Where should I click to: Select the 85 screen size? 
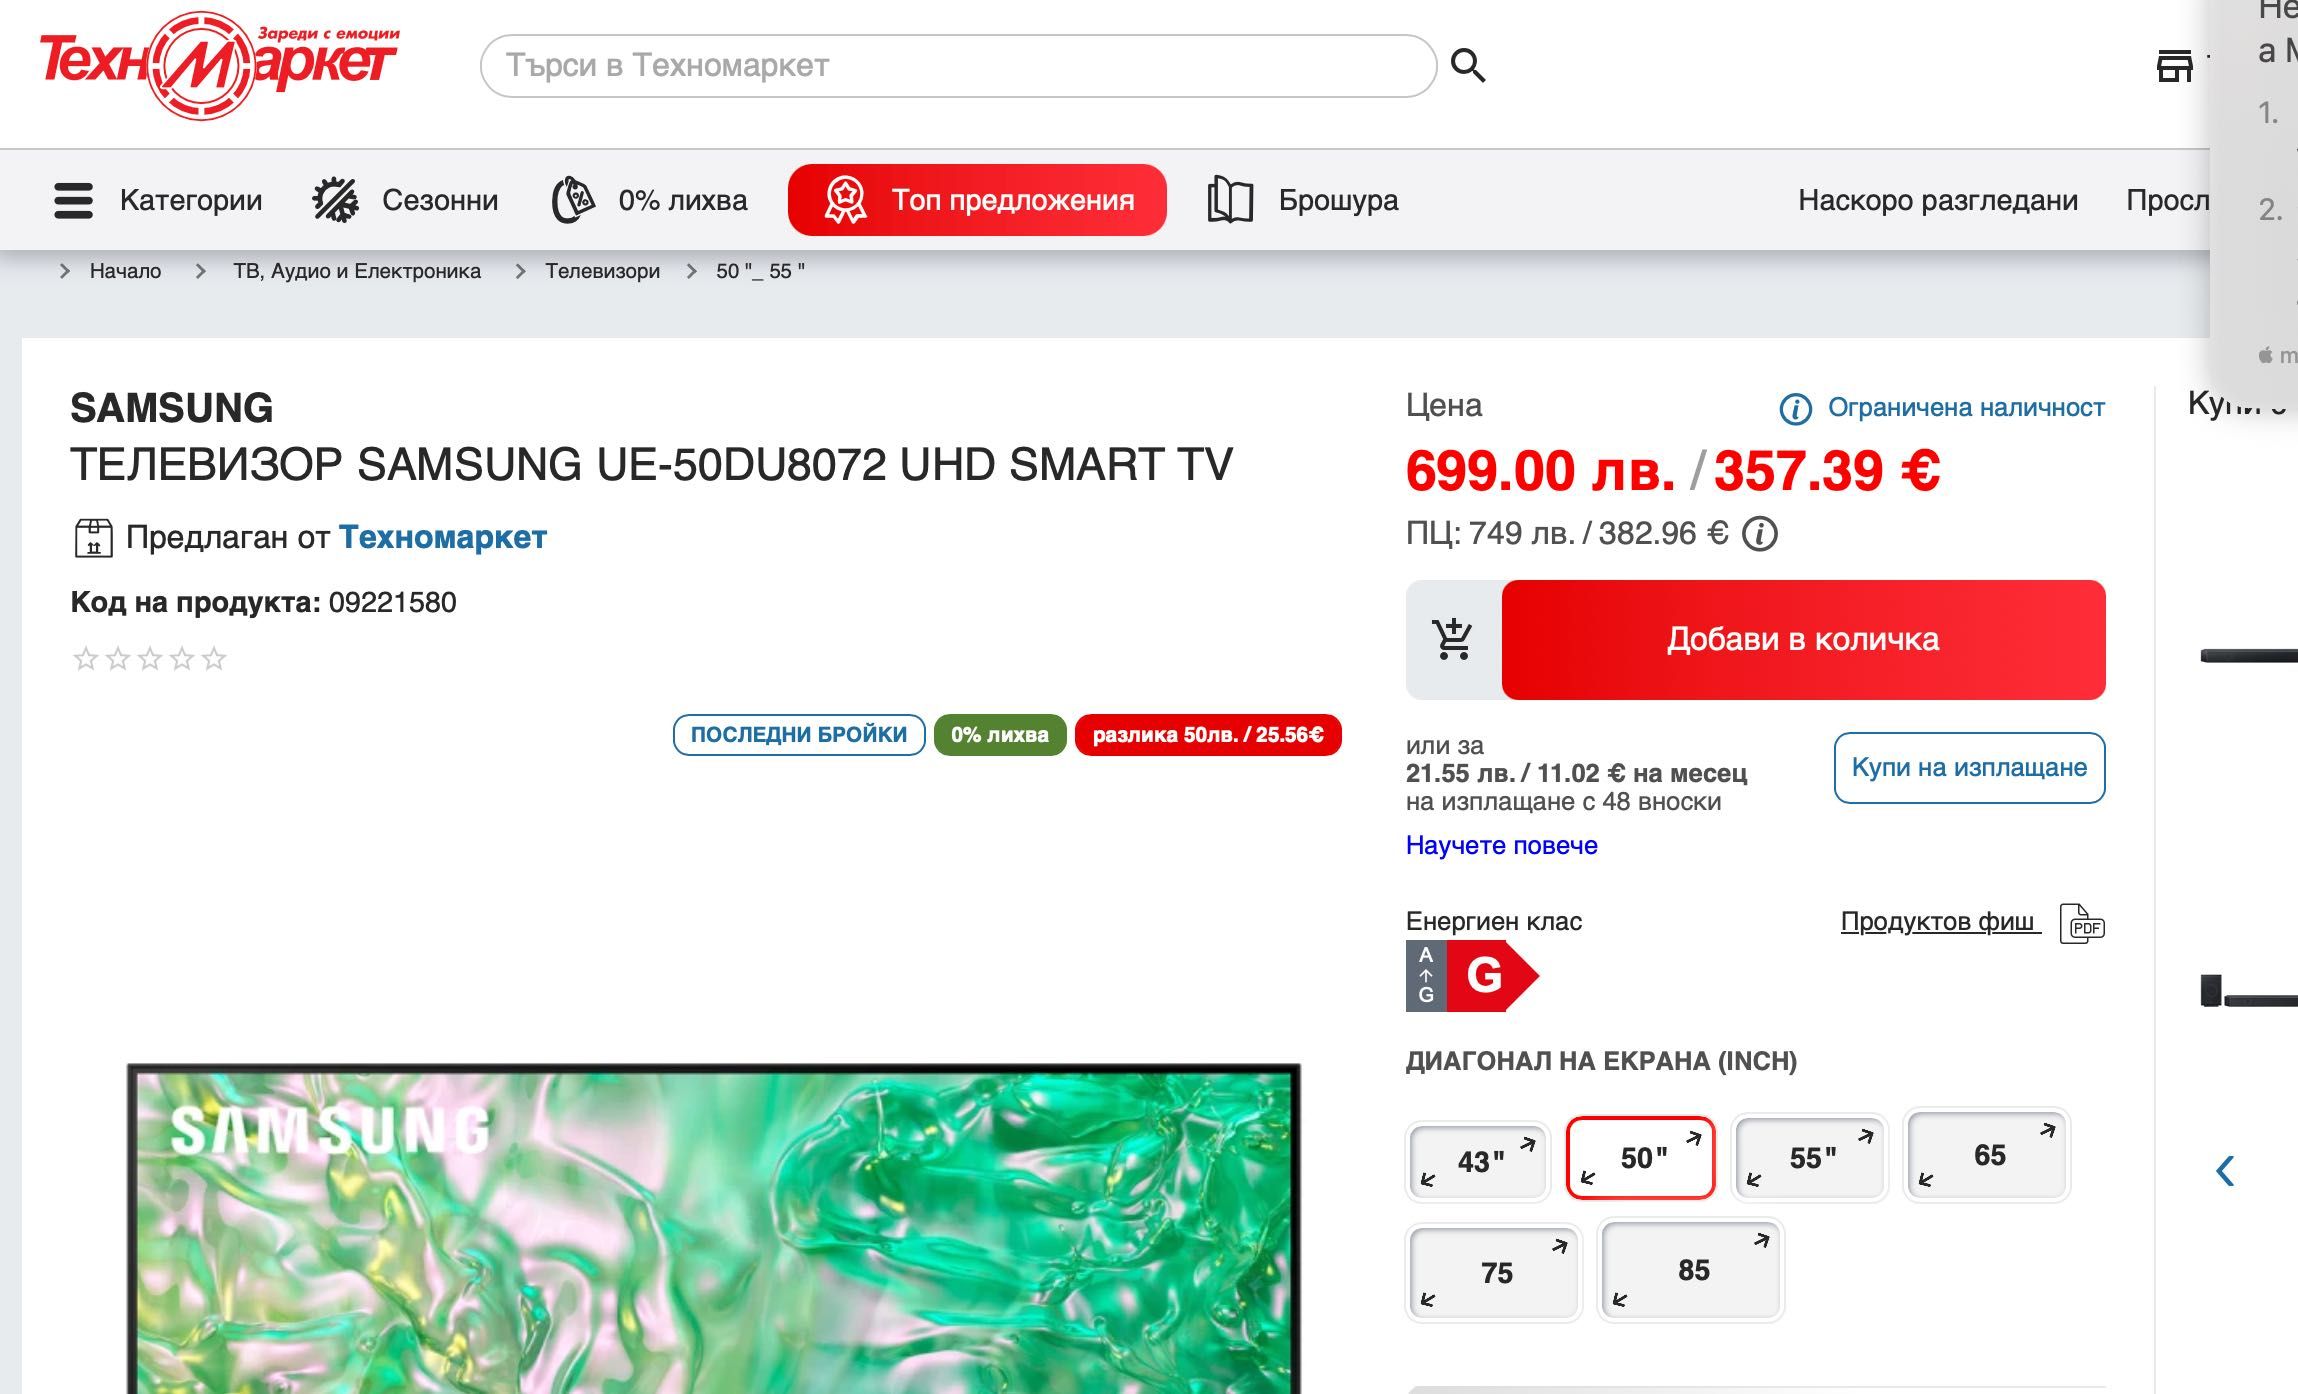tap(1690, 1270)
